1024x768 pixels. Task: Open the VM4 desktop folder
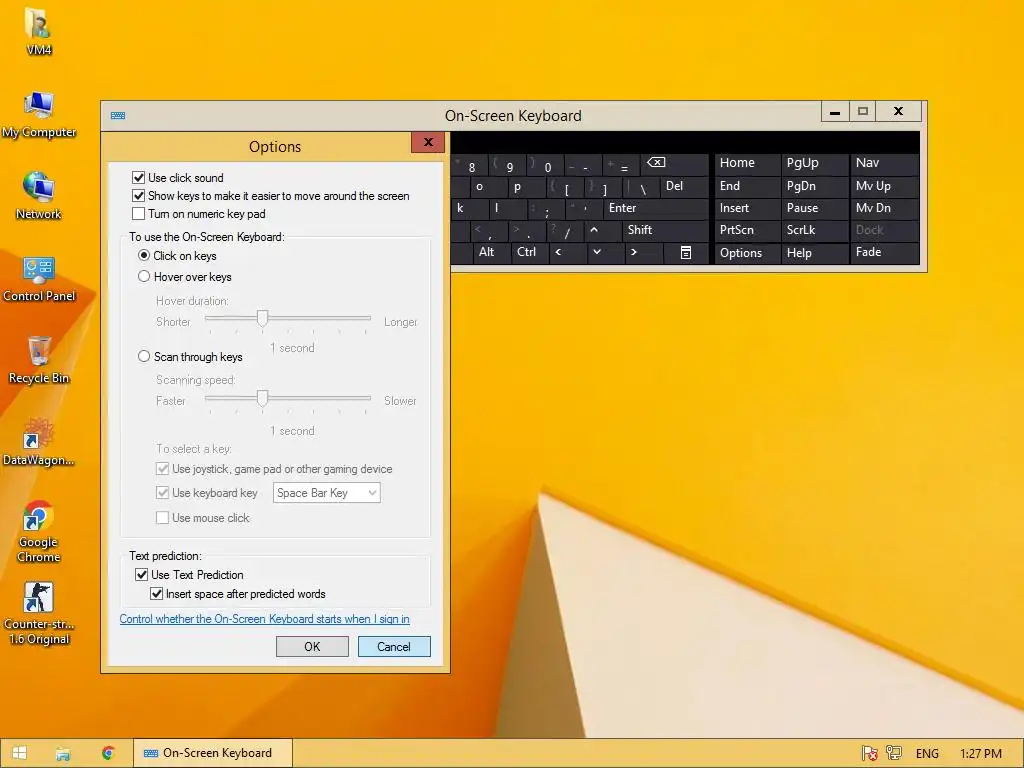(x=39, y=30)
